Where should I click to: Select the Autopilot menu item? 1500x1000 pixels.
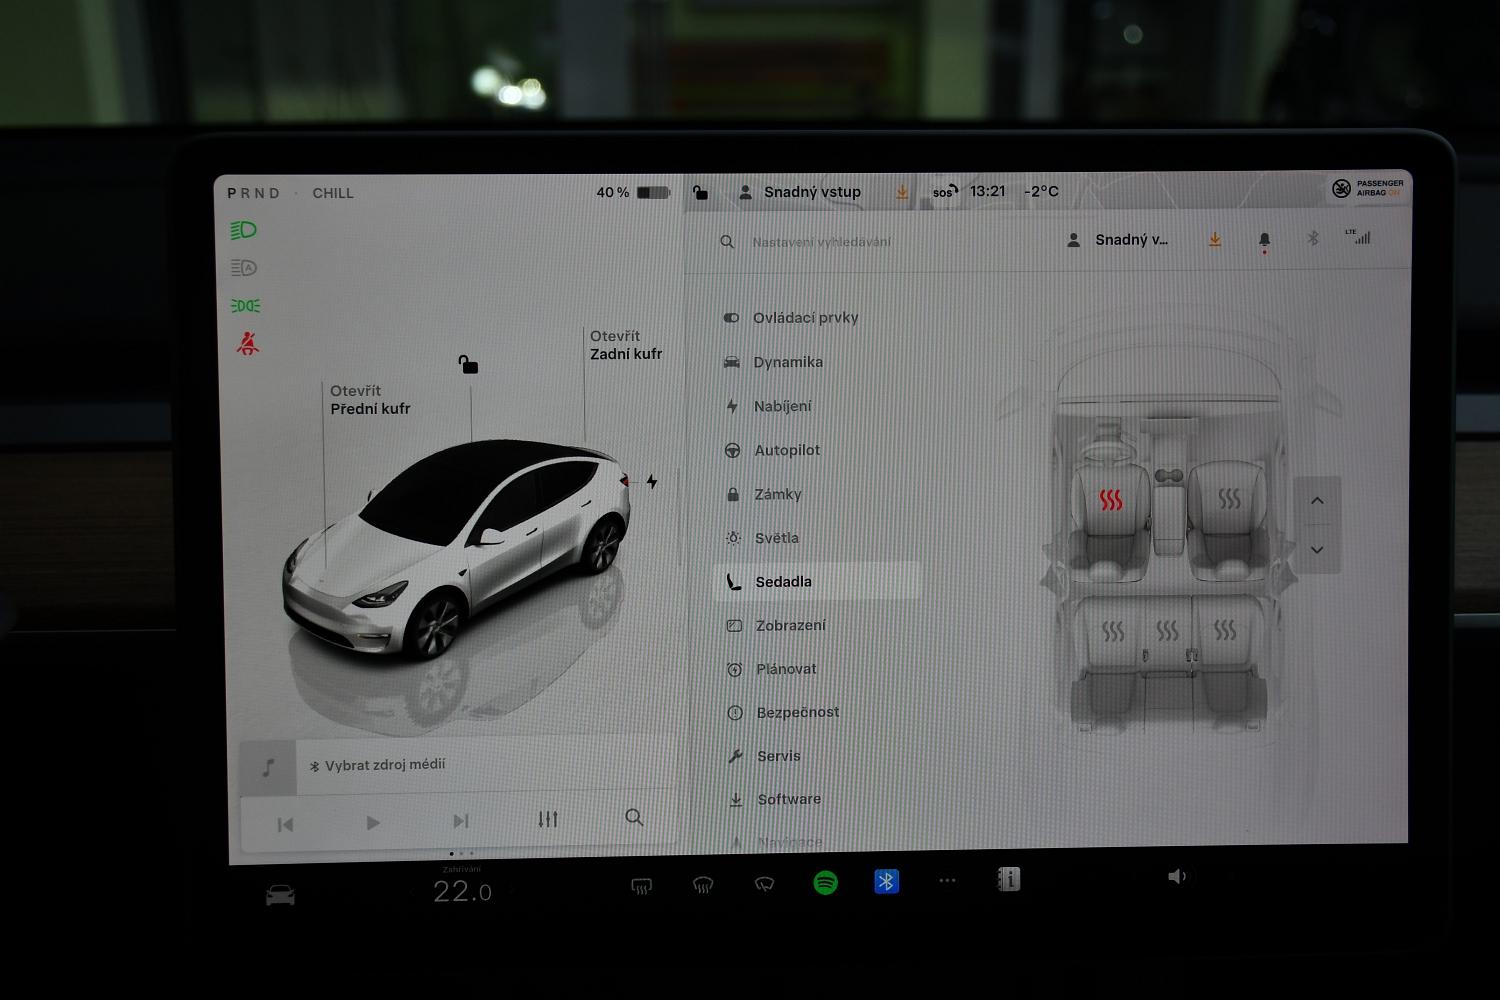[786, 450]
